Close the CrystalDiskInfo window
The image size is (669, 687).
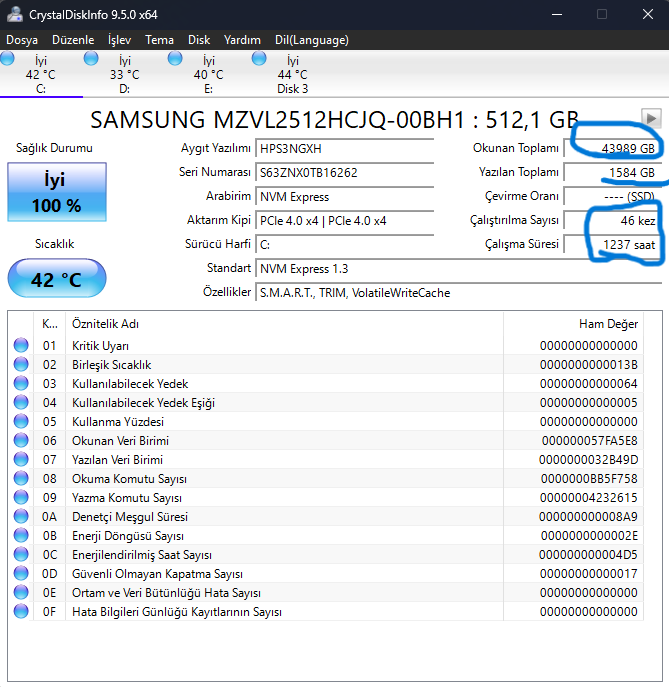(648, 14)
